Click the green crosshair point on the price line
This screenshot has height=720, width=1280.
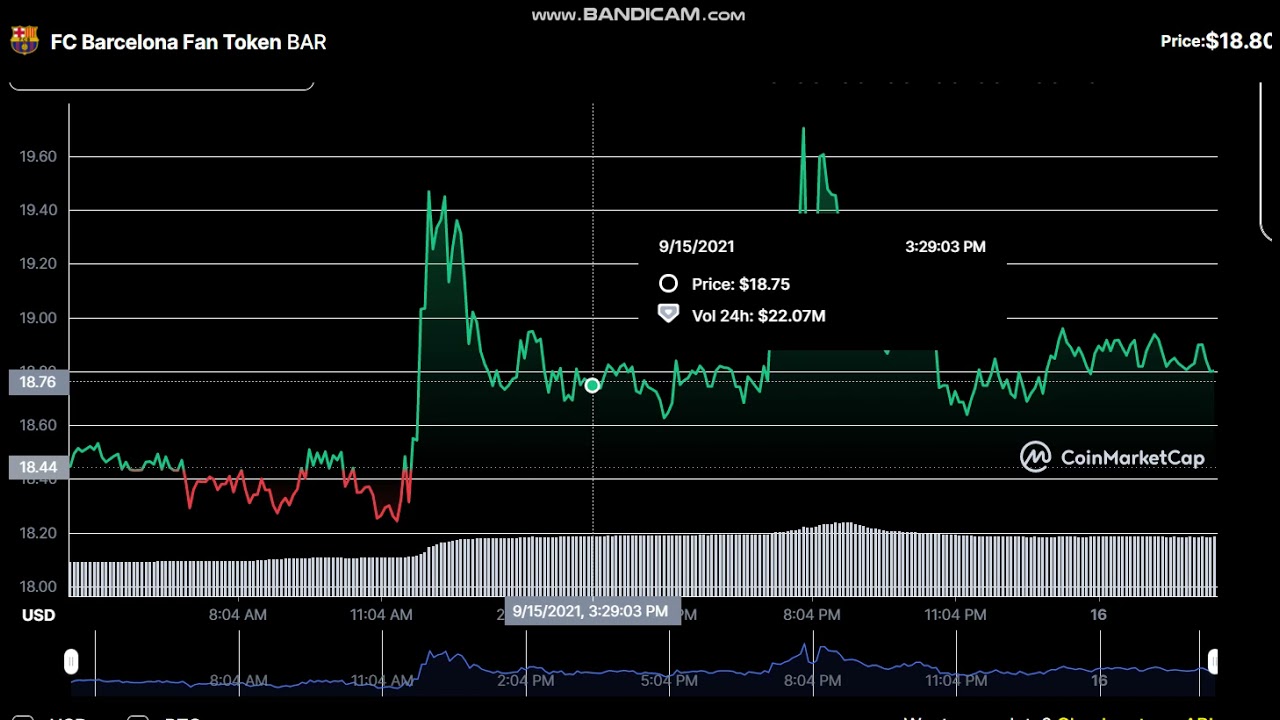pos(592,385)
